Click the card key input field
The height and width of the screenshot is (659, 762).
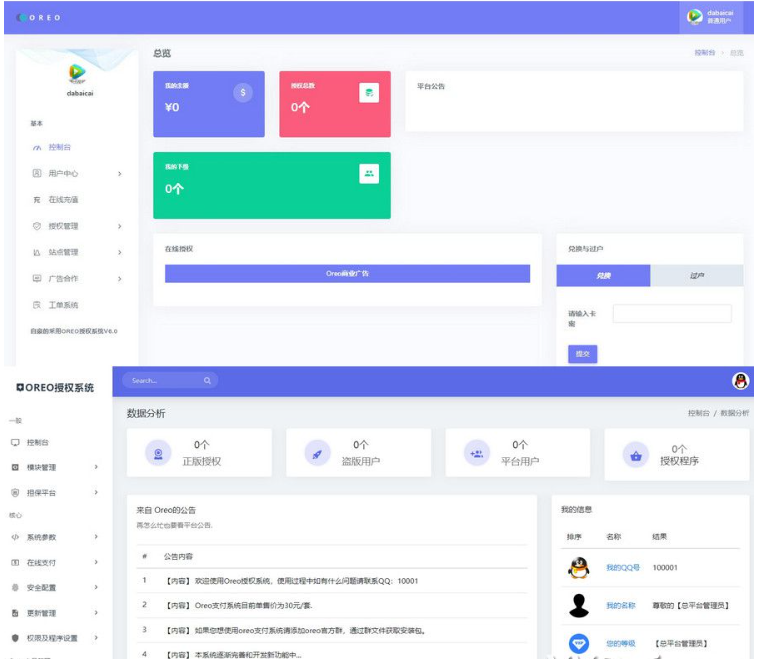(x=671, y=314)
